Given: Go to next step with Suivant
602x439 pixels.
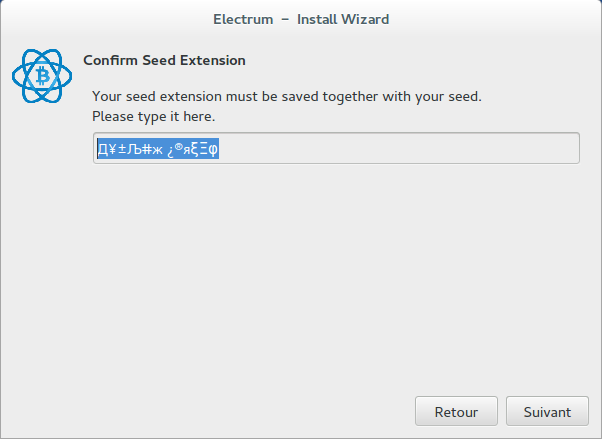Looking at the screenshot, I should coord(547,411).
